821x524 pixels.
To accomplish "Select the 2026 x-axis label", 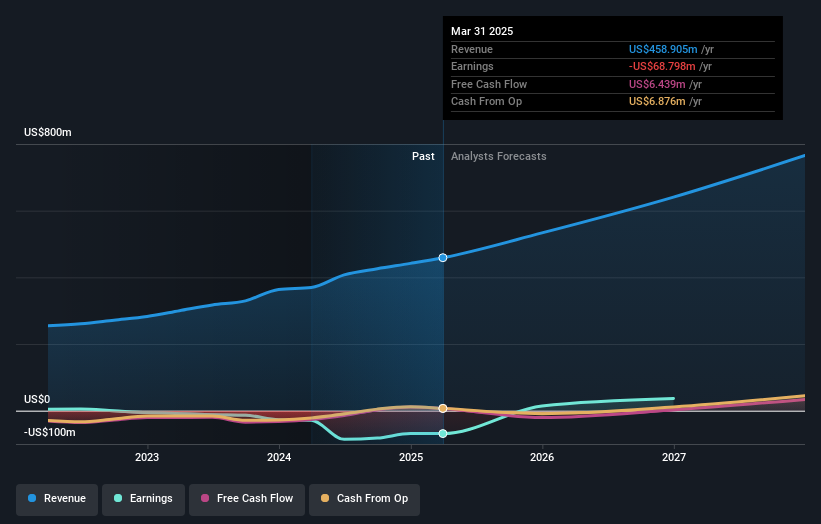I will 542,457.
